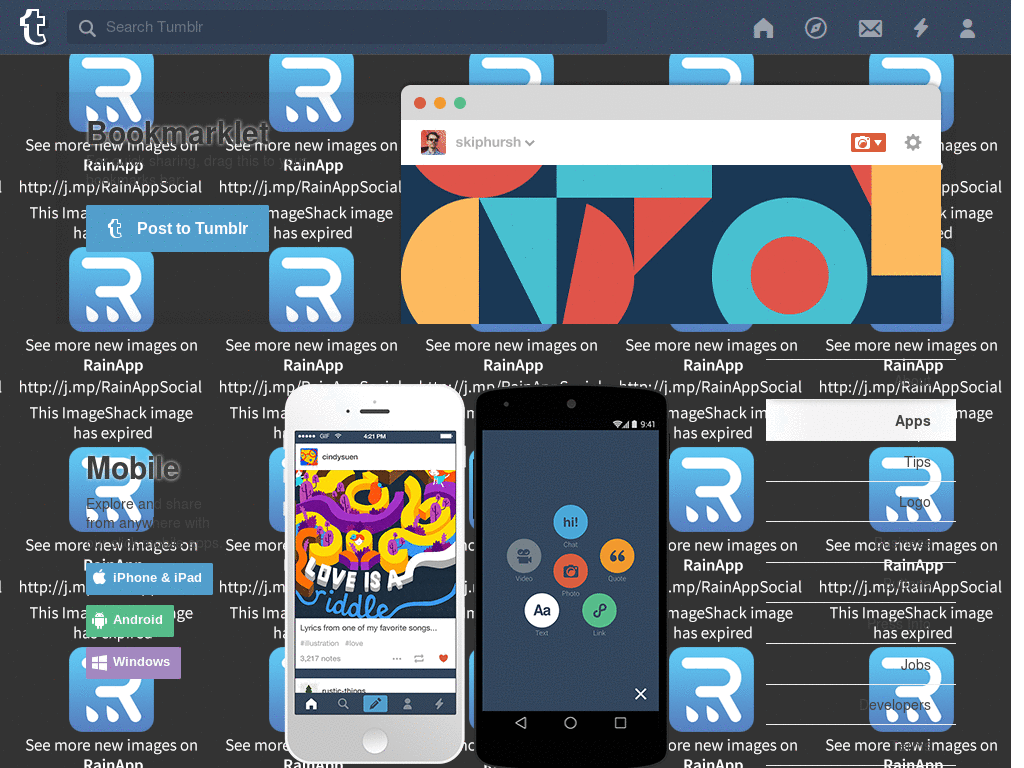This screenshot has height=768, width=1024.
Task: Open the account person icon in the header
Action: pos(967,28)
